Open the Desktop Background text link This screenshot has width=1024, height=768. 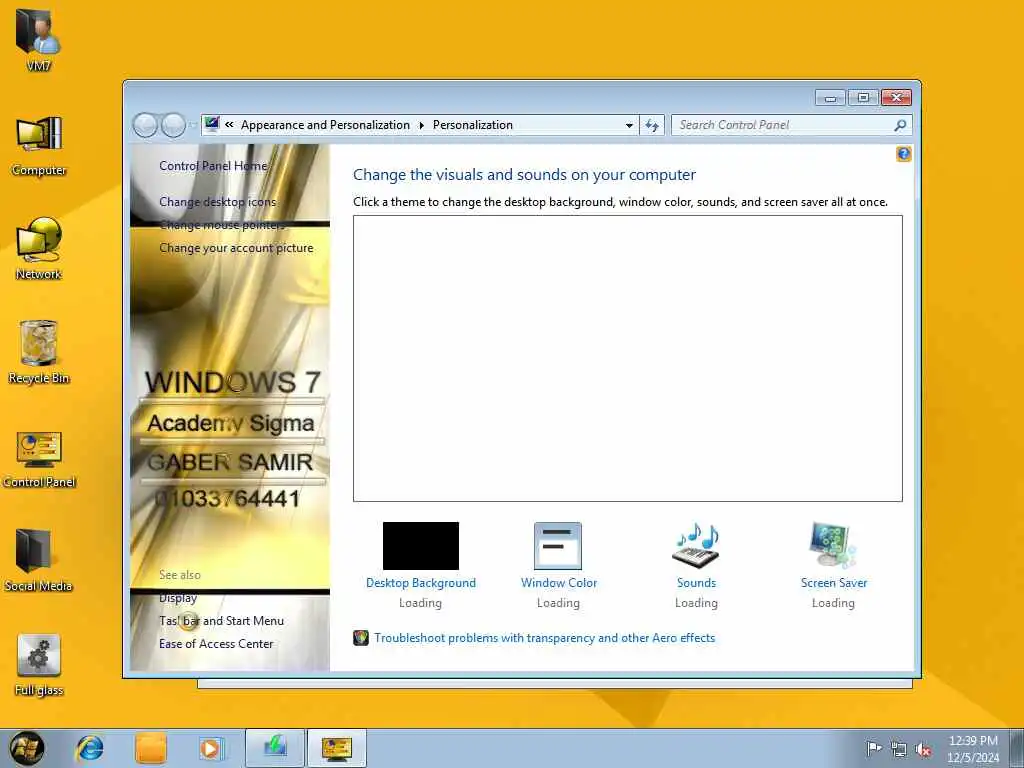(421, 583)
